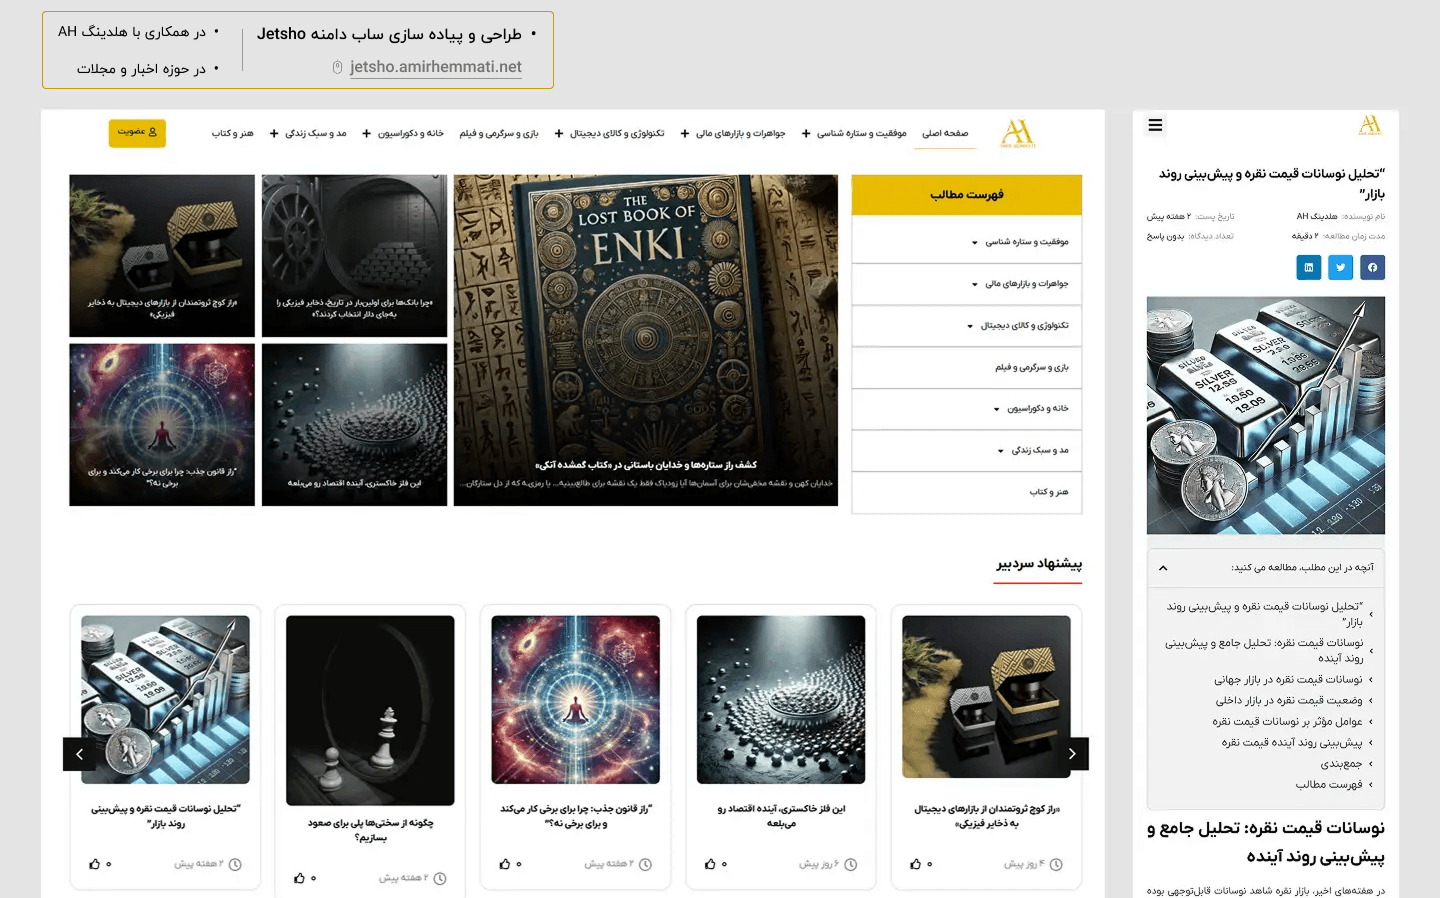This screenshot has height=898, width=1440.
Task: Open chess piece card in editor's picks
Action: [370, 711]
